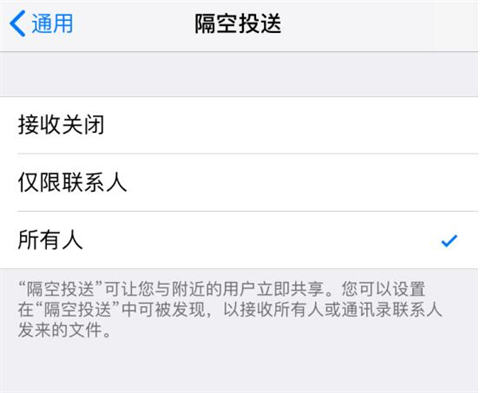Allow everyone by tapping 所有人 text
Image resolution: width=480 pixels, height=393 pixels.
(50, 240)
